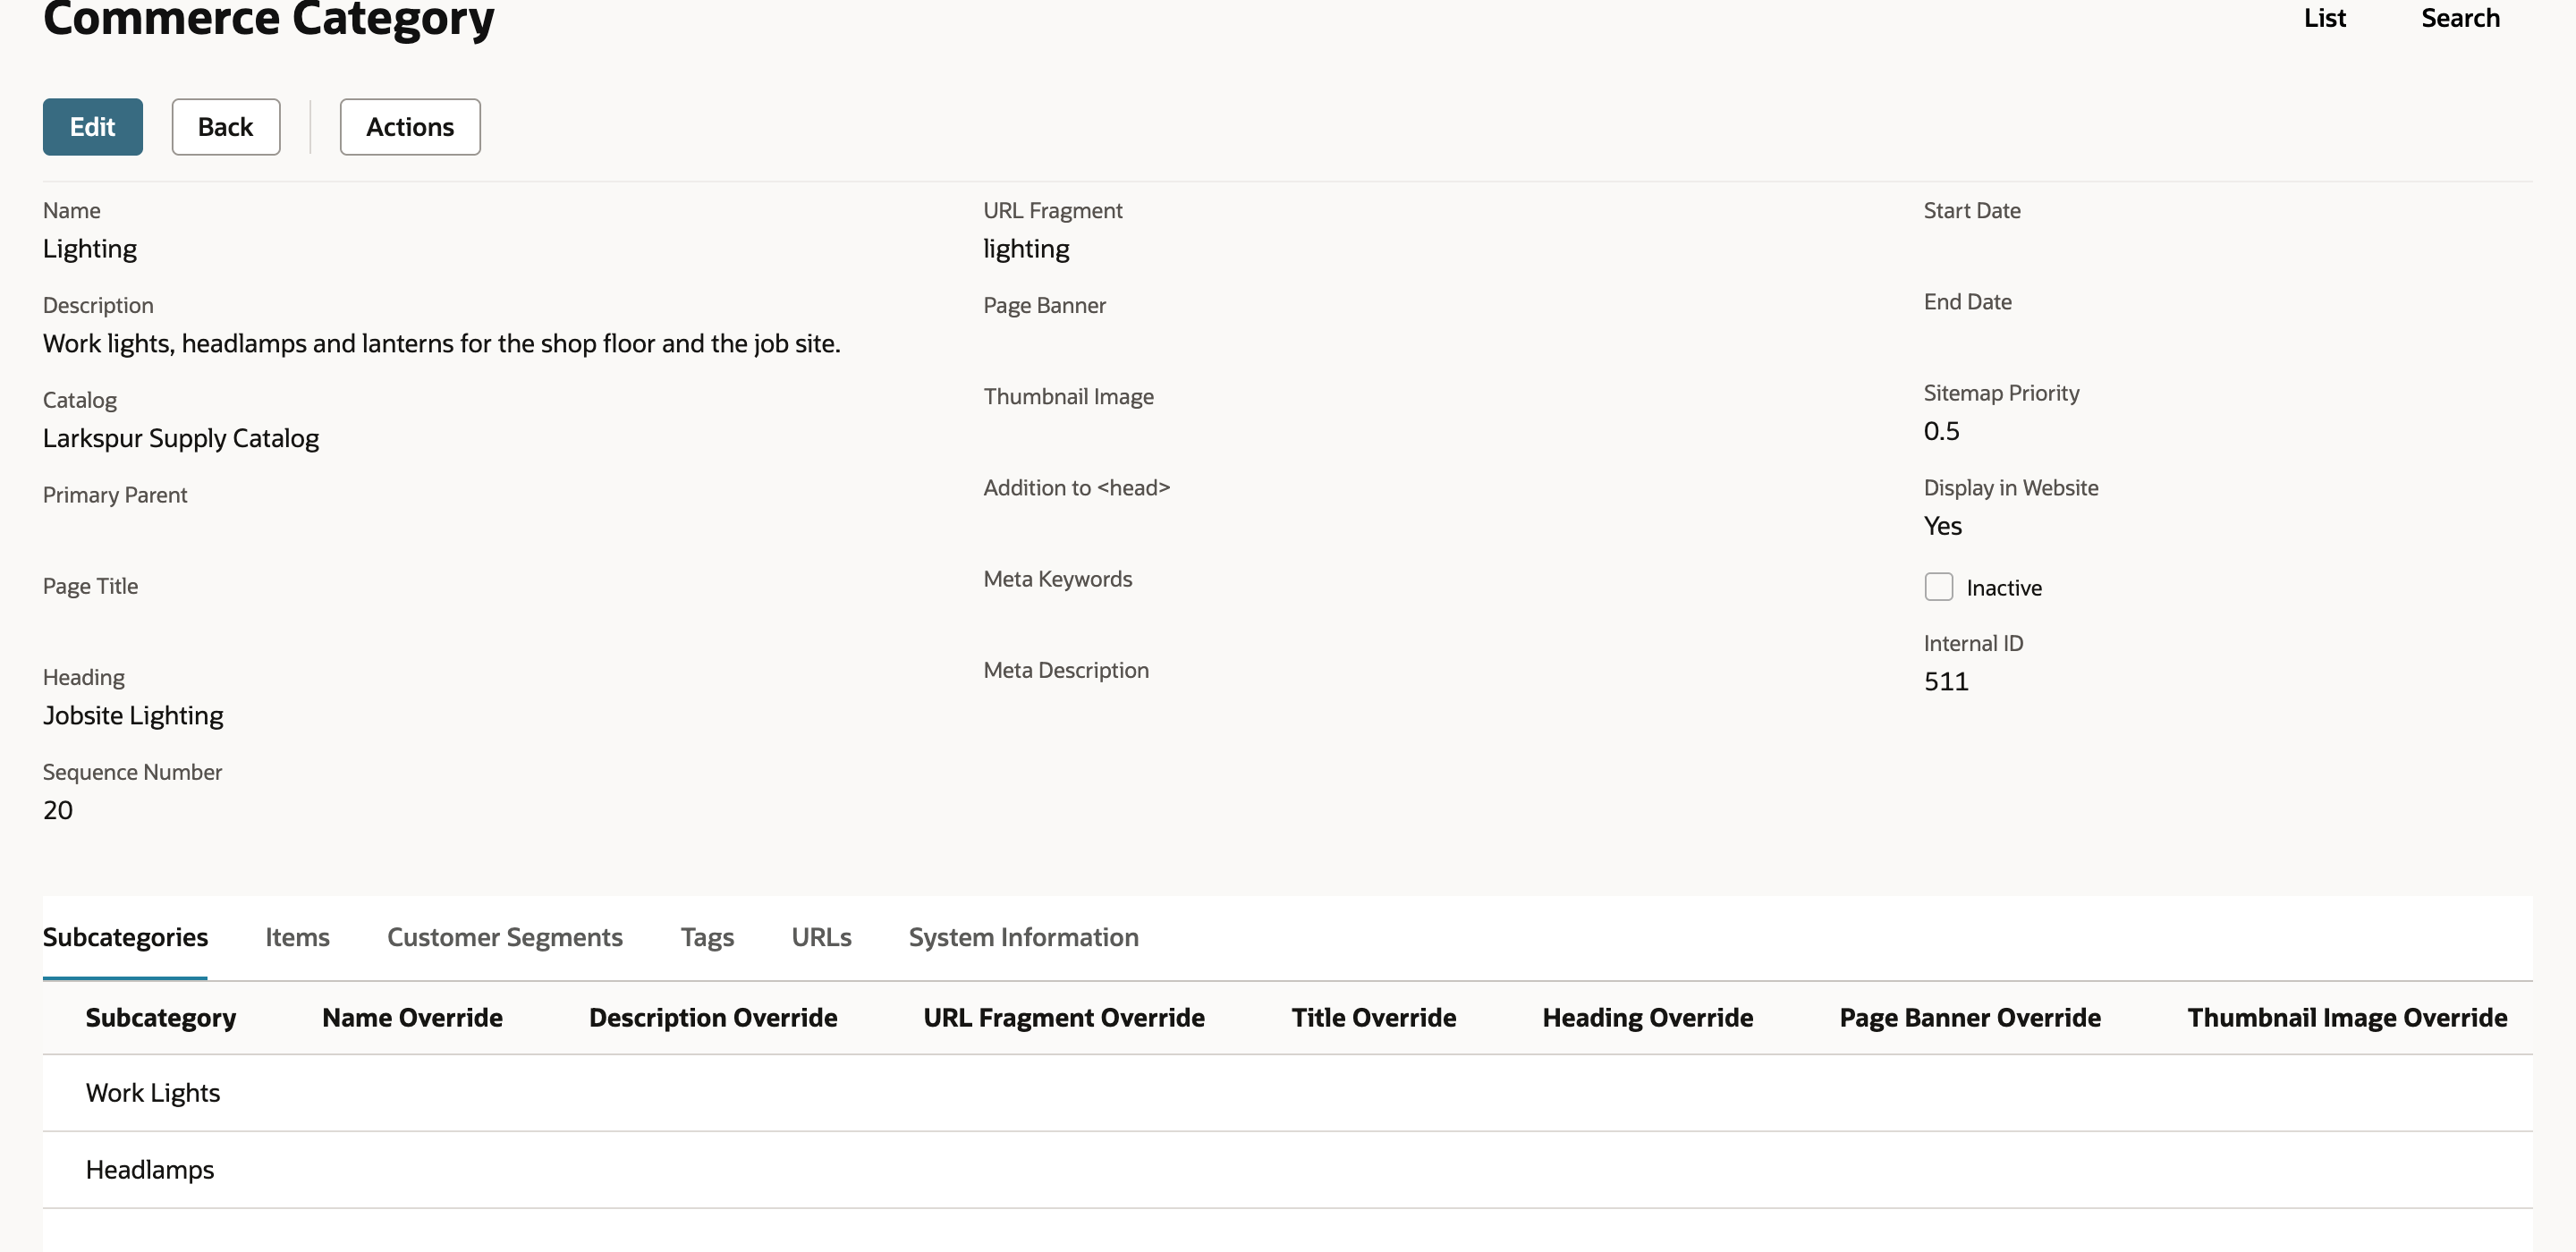Click the Name value Lighting
This screenshot has width=2576, height=1252.
[x=90, y=250]
